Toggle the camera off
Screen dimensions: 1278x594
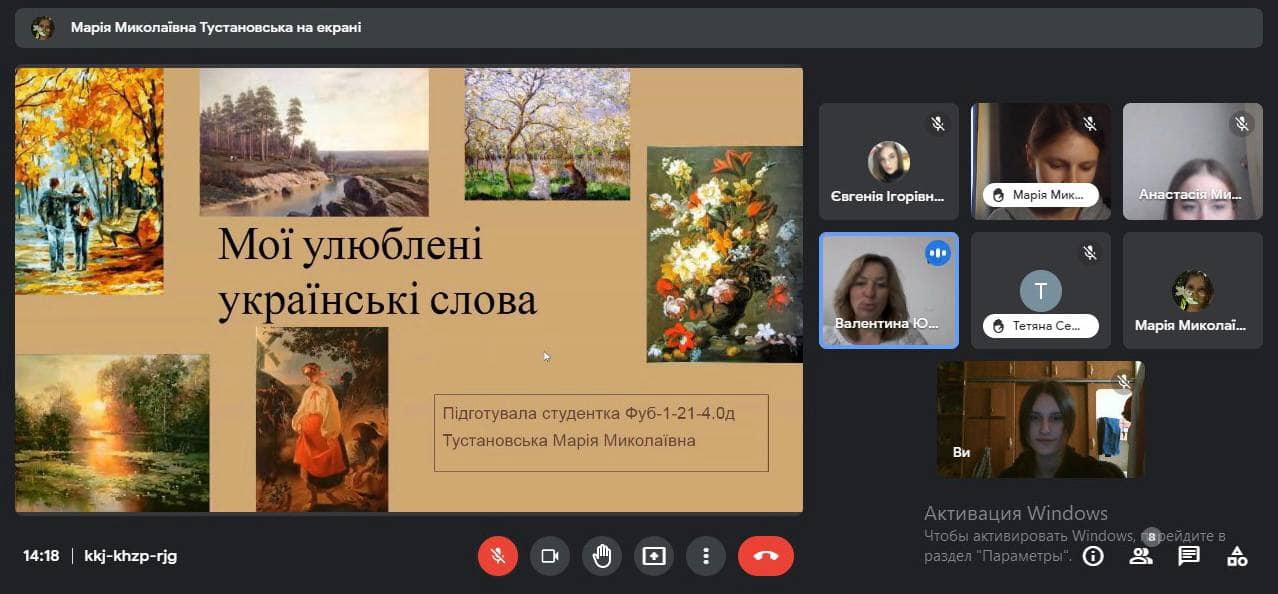pyautogui.click(x=549, y=556)
